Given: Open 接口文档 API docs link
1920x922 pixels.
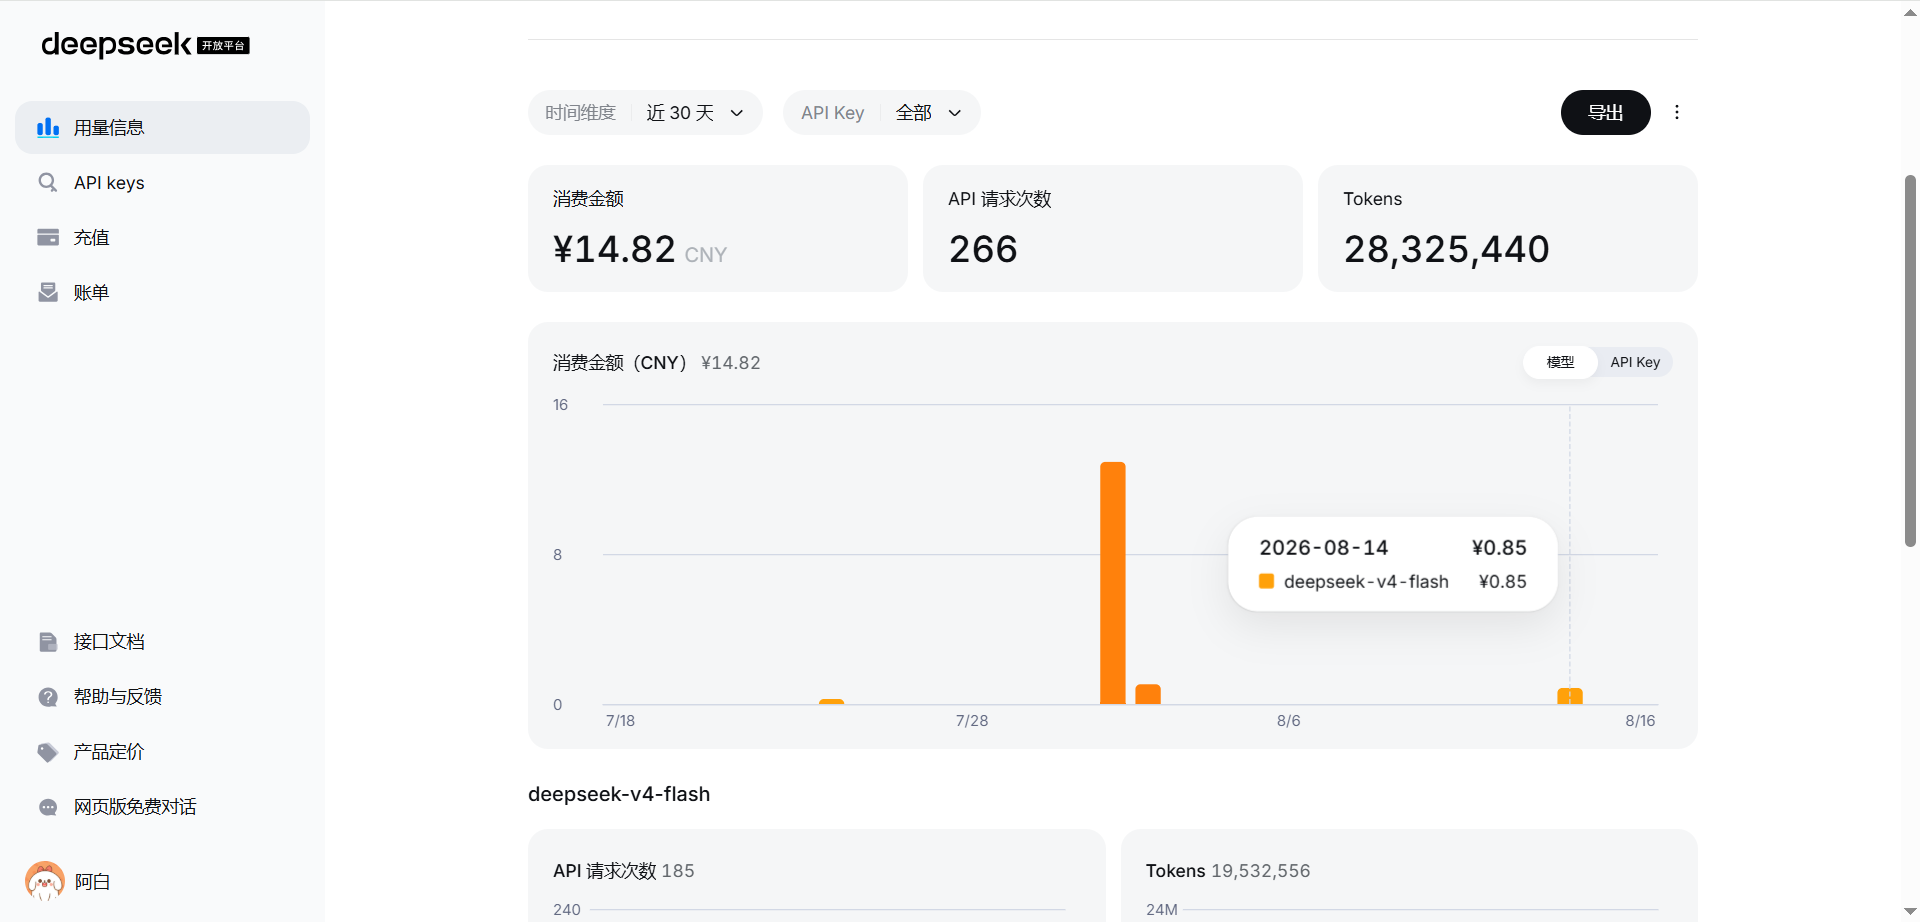Looking at the screenshot, I should (x=162, y=642).
